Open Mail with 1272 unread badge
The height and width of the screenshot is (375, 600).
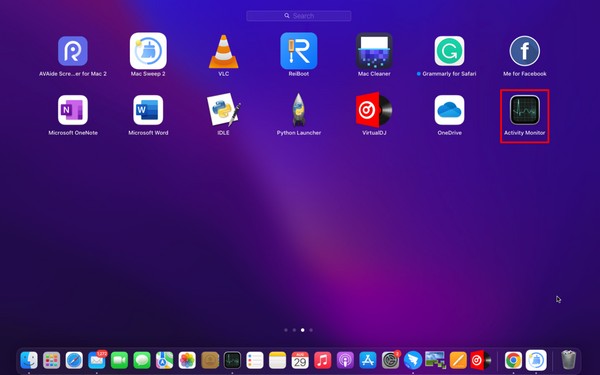[97, 360]
